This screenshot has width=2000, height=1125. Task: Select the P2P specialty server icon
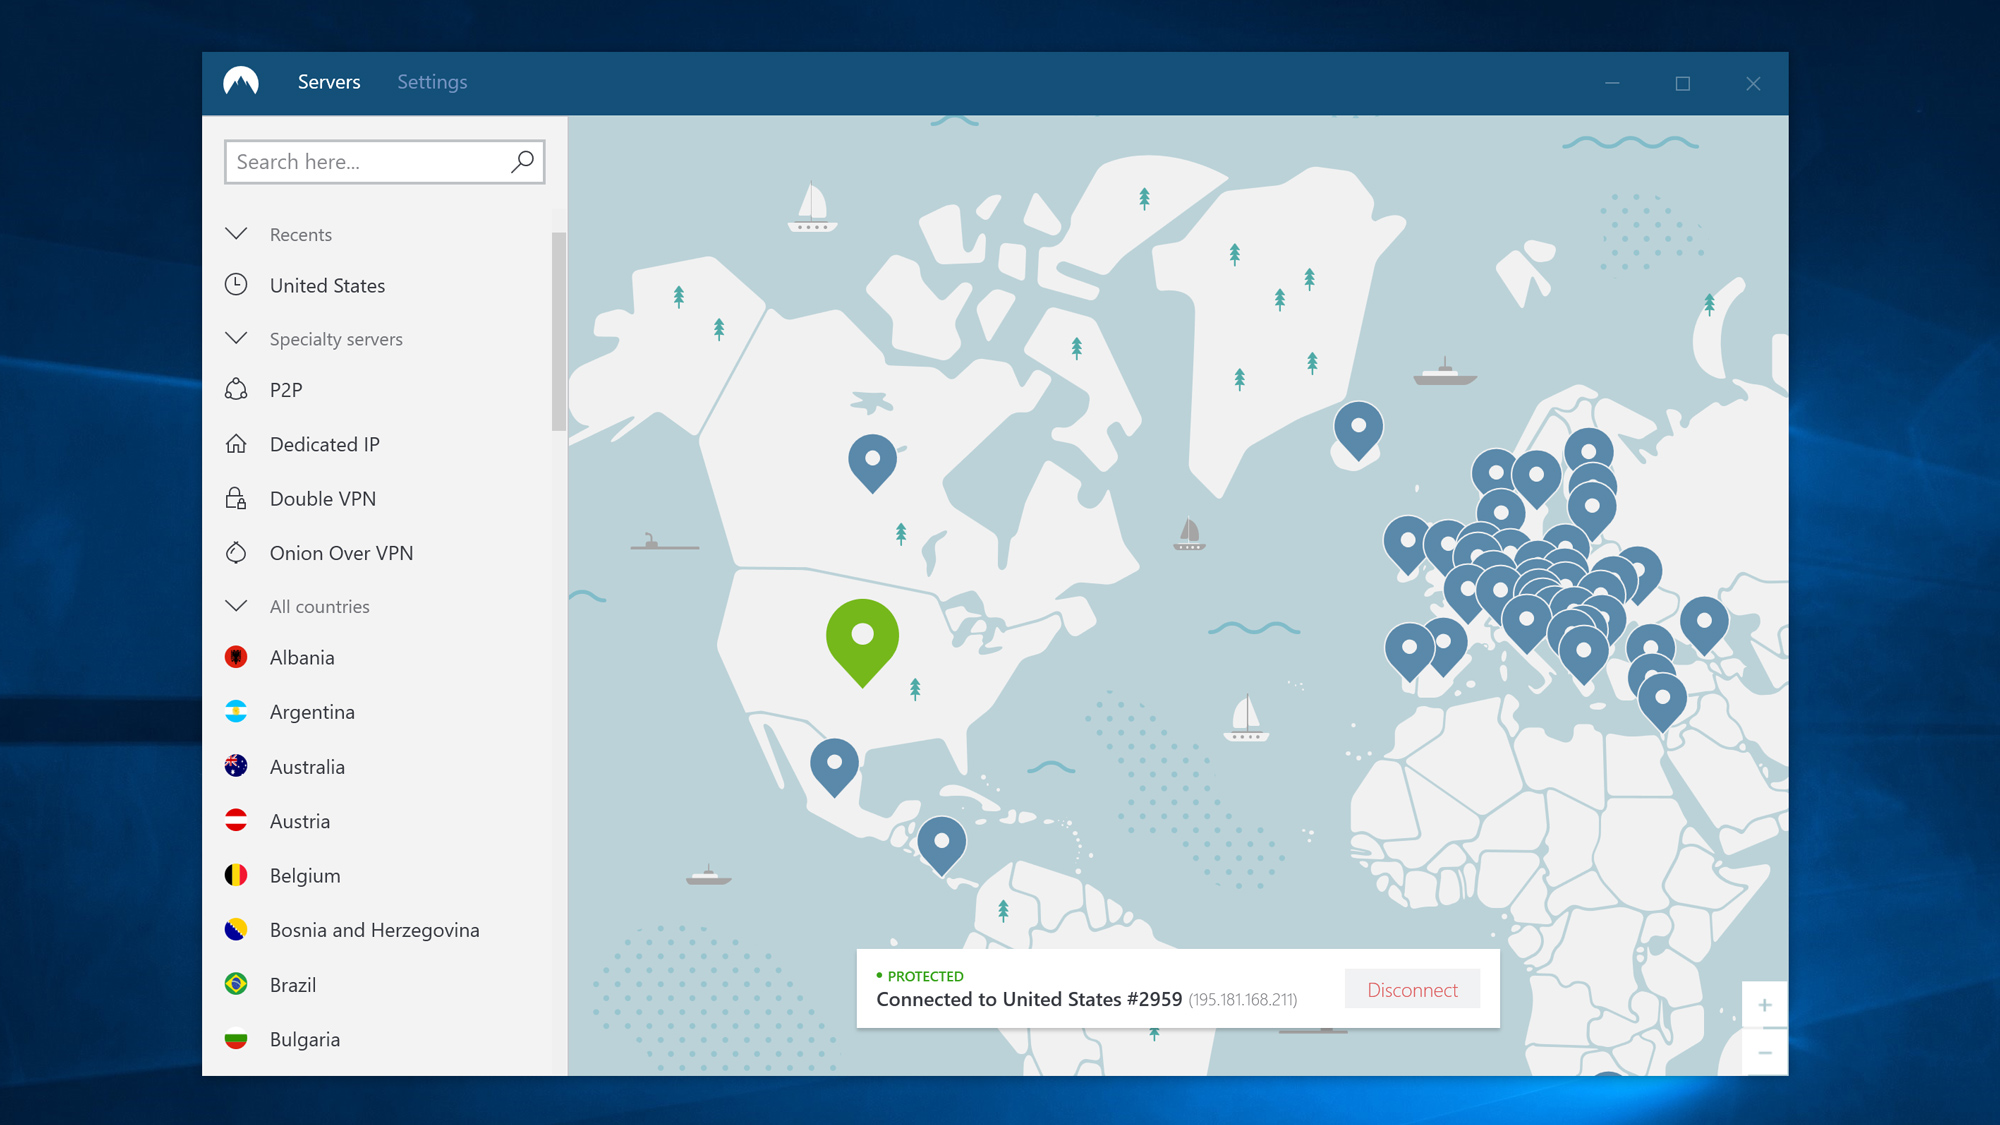pos(236,390)
